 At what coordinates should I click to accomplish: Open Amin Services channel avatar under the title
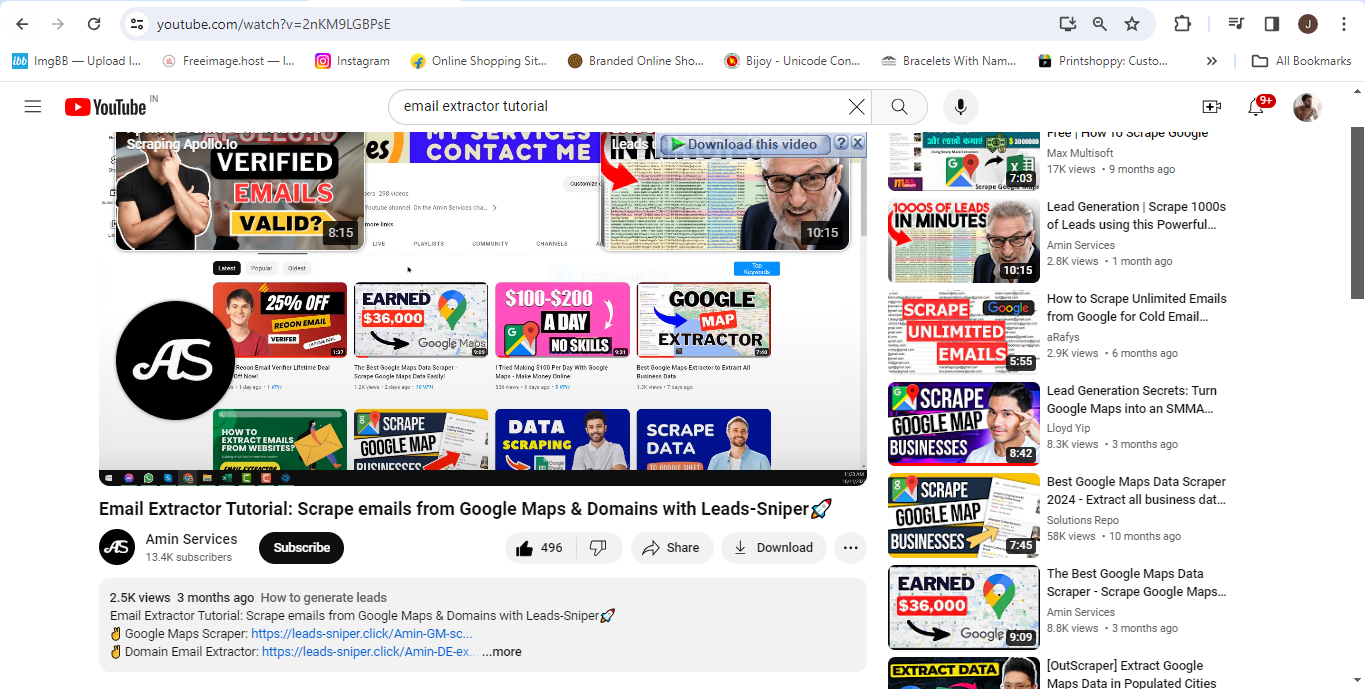click(x=117, y=547)
